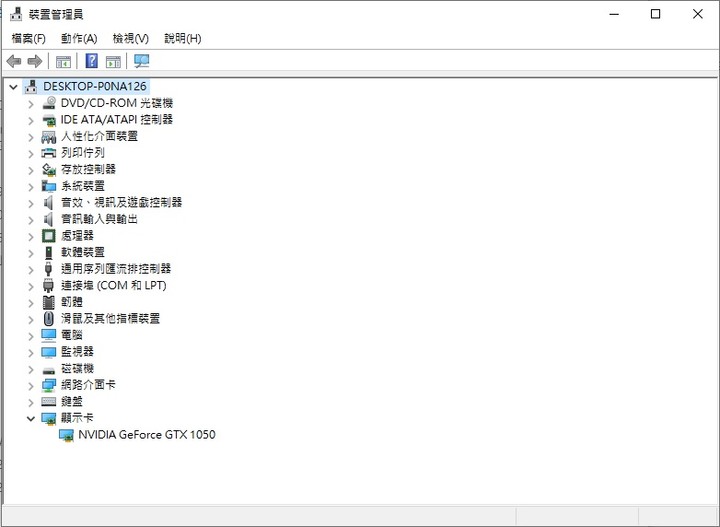Select the 滑鼠及其他指標裝置 label
The image size is (720, 527).
click(x=111, y=318)
